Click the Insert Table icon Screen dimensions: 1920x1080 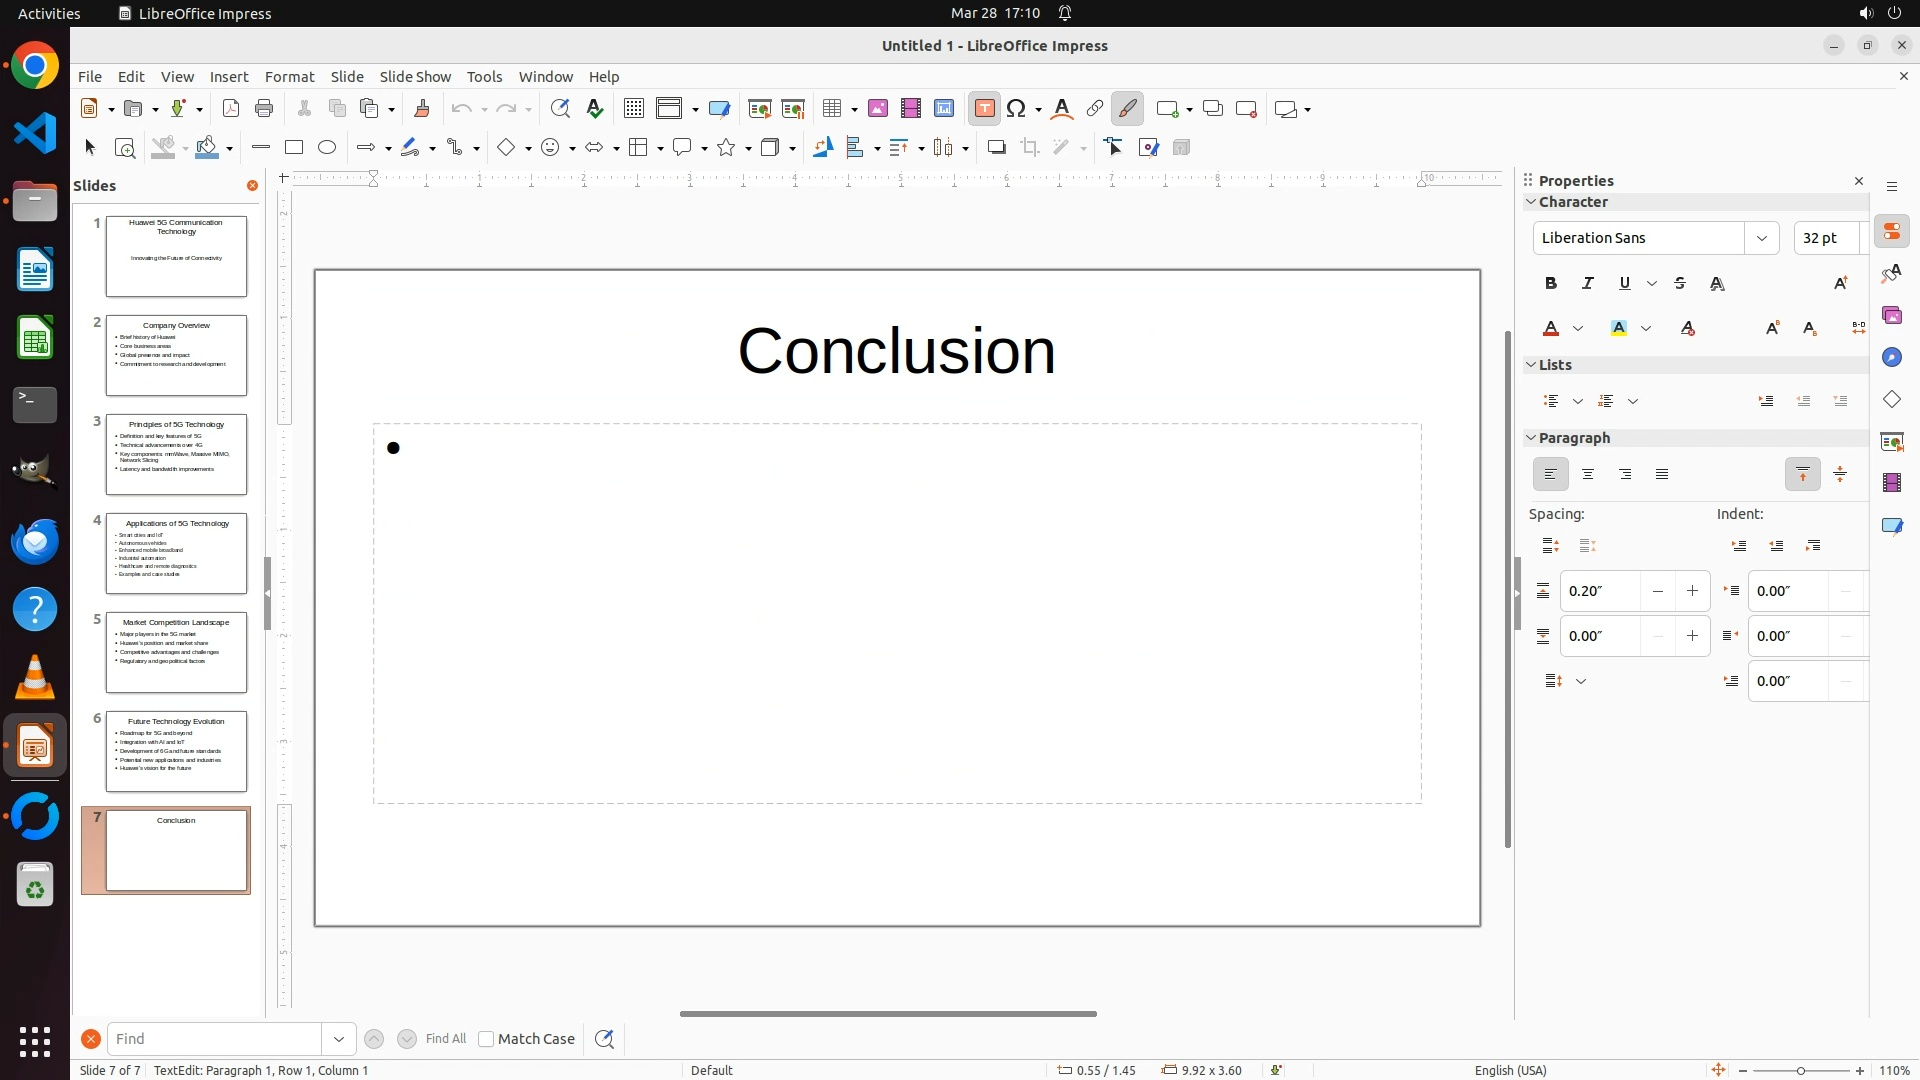tap(831, 109)
